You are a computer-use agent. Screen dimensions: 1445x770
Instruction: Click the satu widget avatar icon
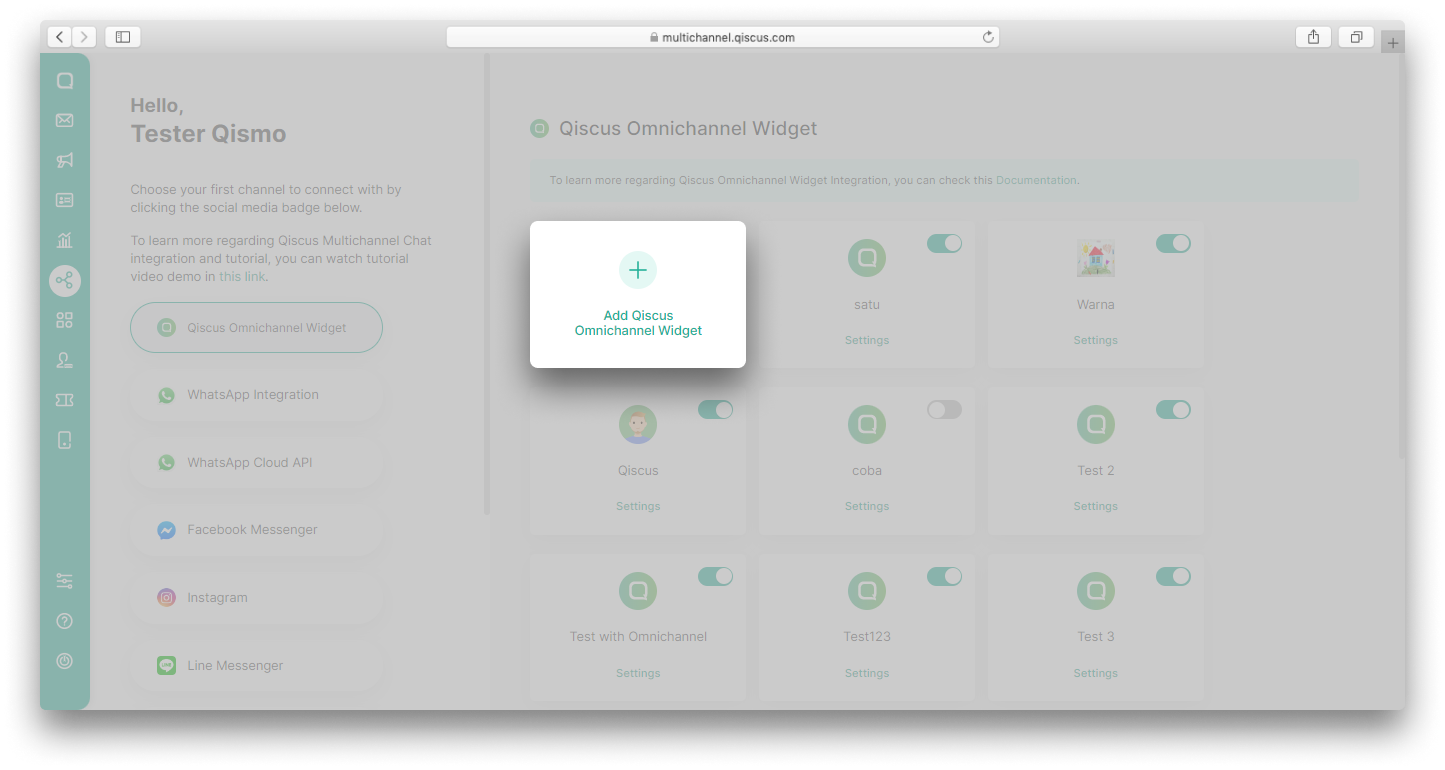(867, 258)
